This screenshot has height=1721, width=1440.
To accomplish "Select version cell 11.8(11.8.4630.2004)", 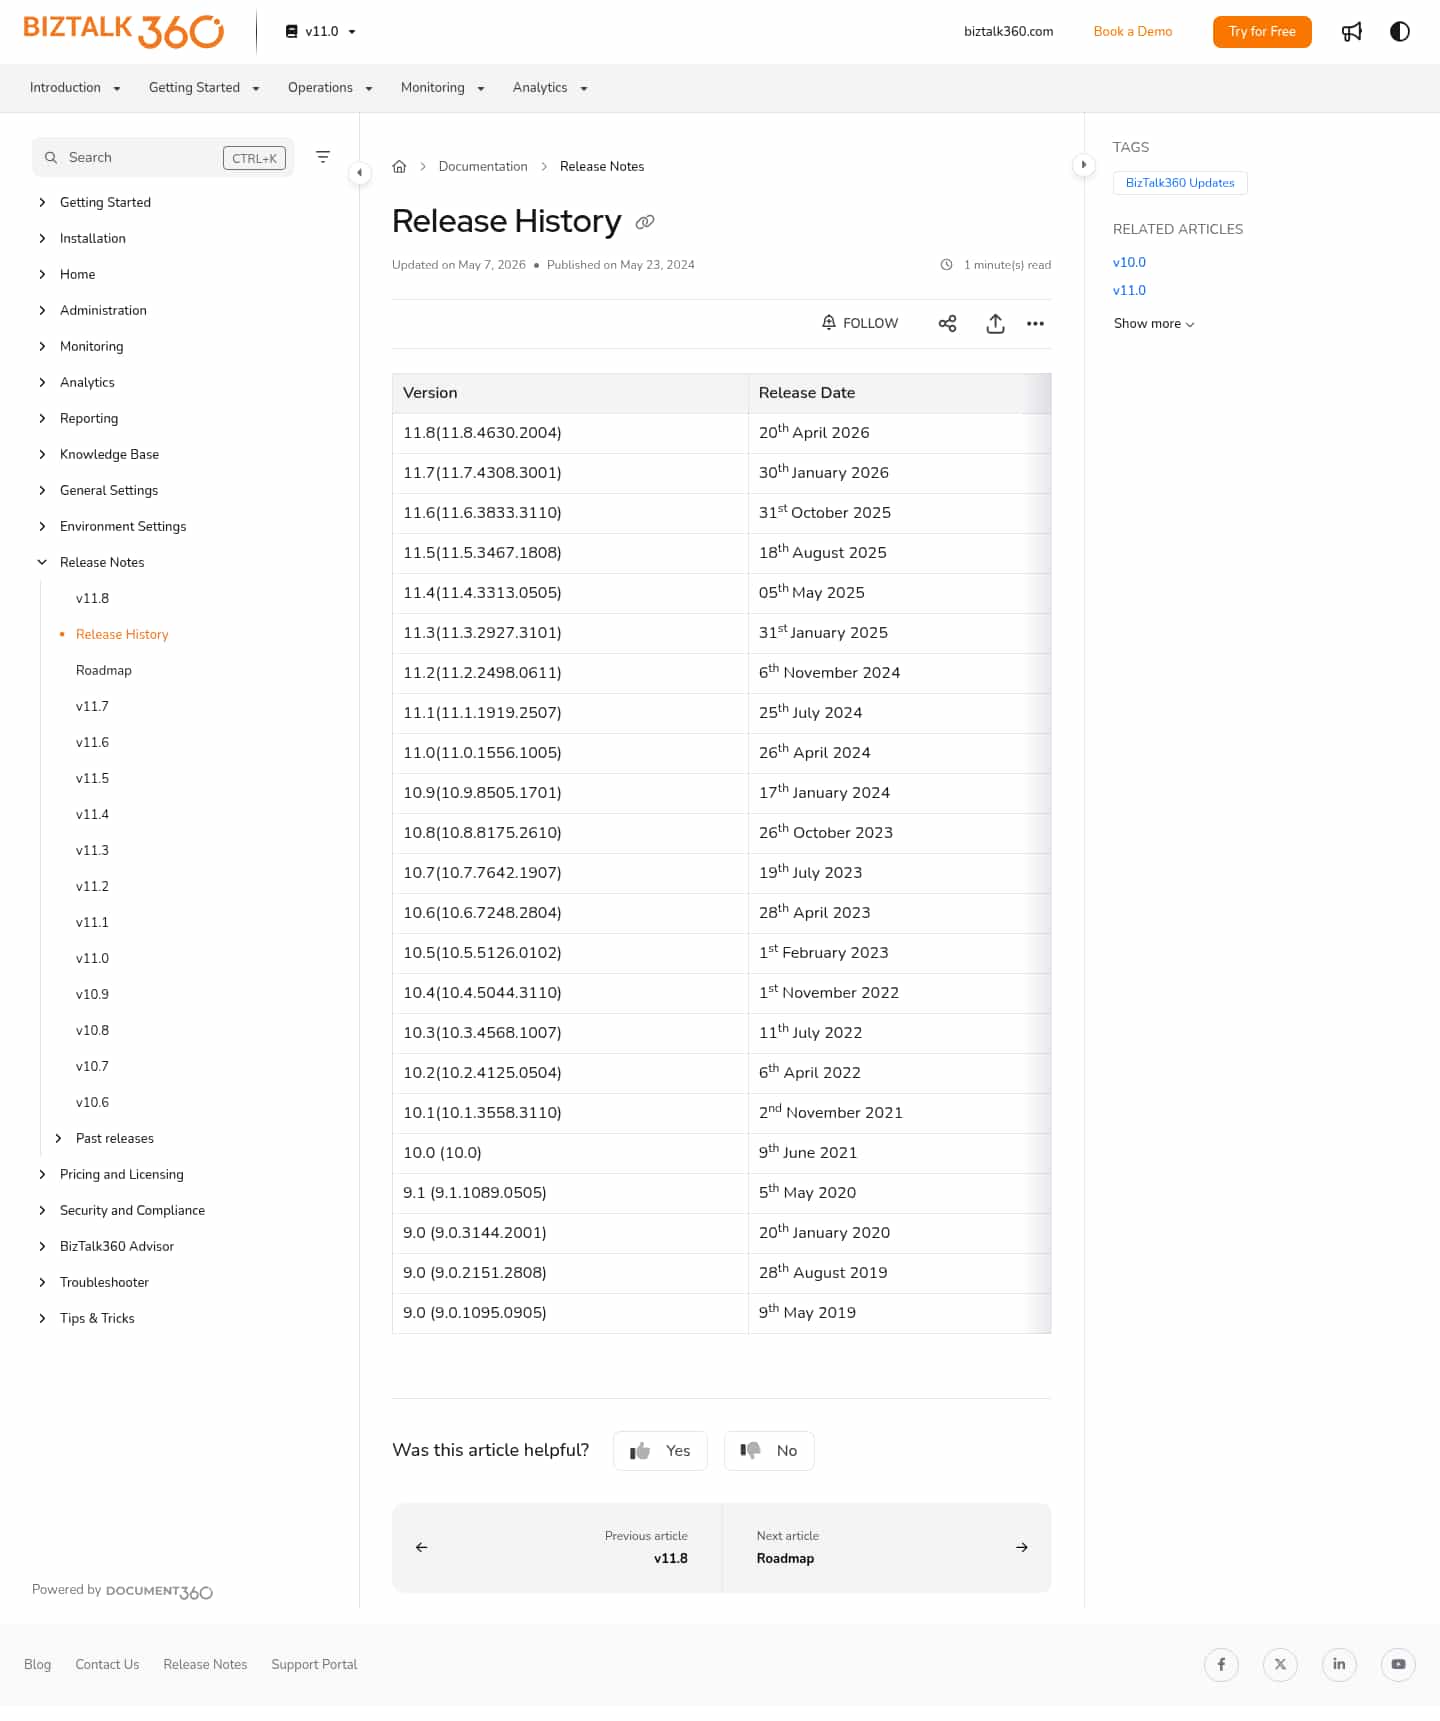I will (570, 434).
